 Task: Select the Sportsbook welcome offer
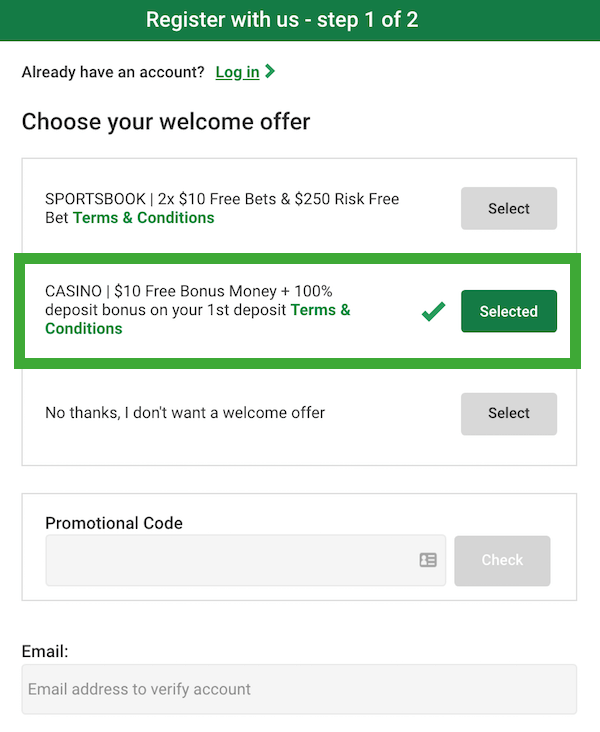[508, 208]
